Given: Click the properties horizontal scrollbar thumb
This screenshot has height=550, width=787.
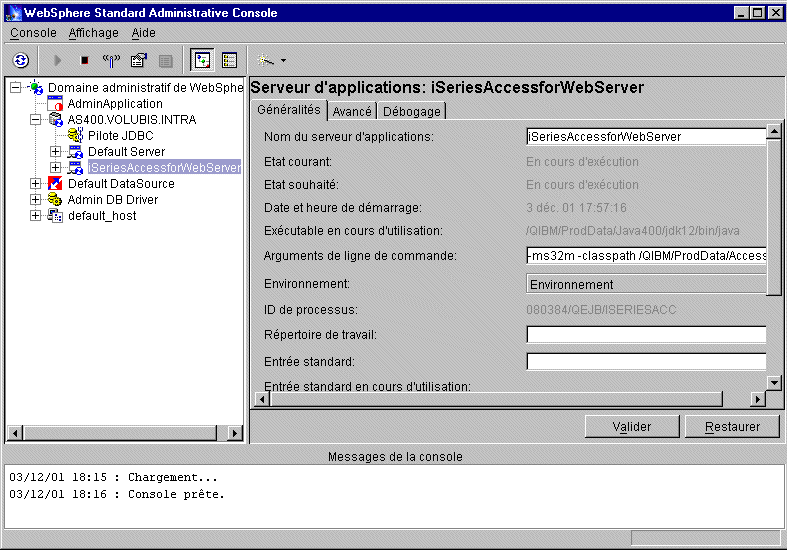Looking at the screenshot, I should coord(496,399).
